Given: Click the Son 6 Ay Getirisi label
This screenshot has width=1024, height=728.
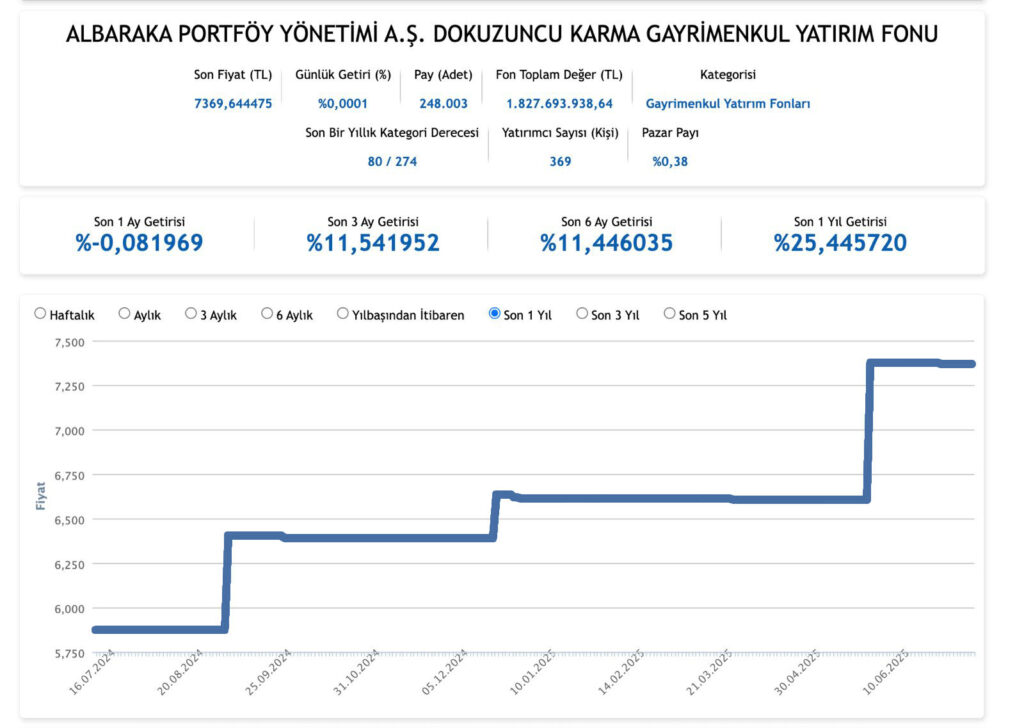Looking at the screenshot, I should coord(606,221).
